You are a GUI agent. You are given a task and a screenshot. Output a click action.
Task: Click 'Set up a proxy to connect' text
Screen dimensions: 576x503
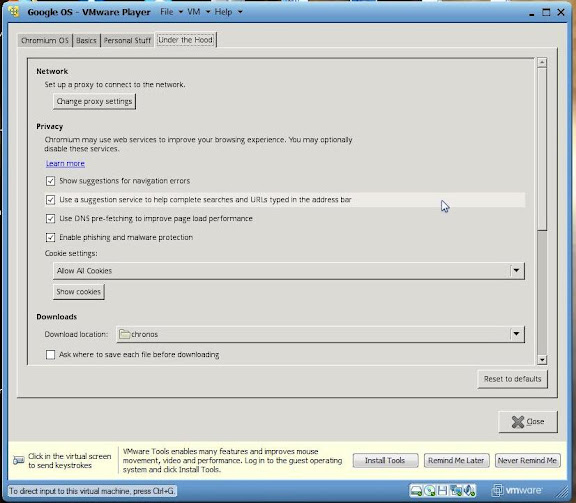pyautogui.click(x=115, y=85)
